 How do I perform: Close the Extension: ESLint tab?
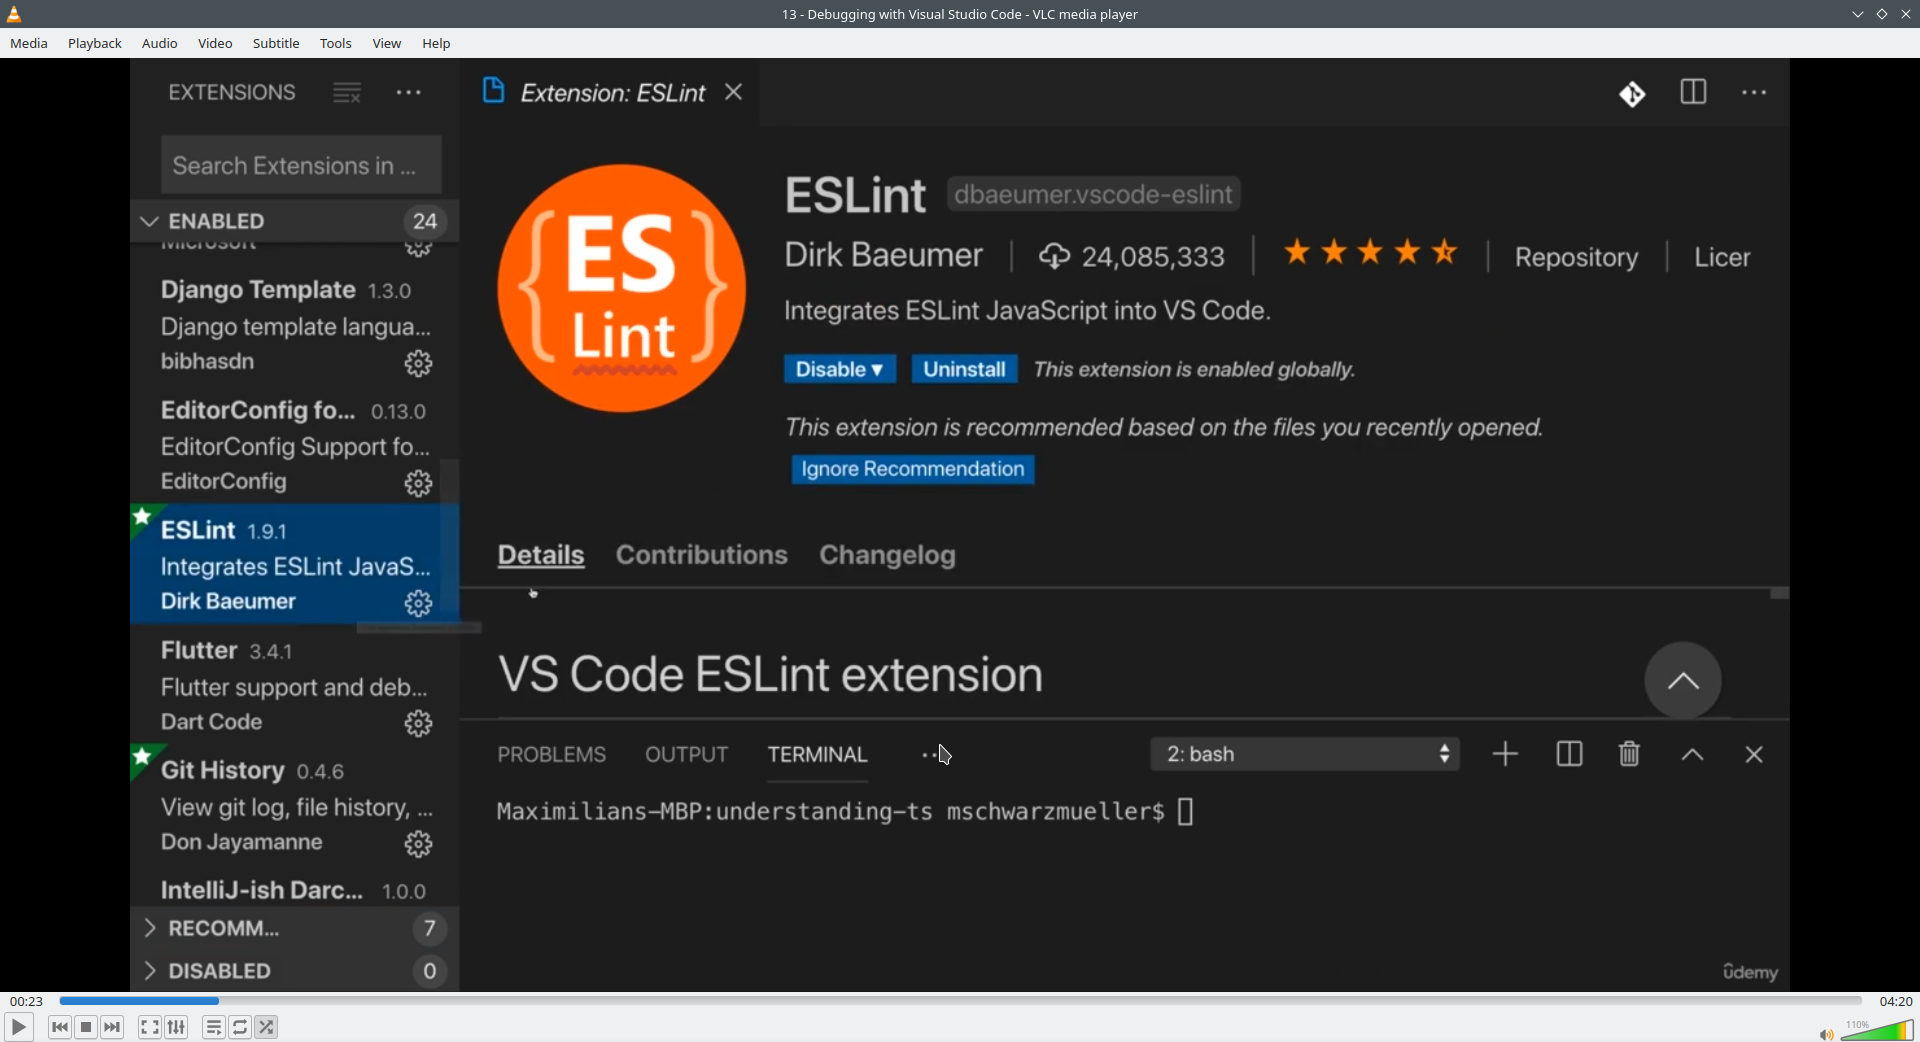point(734,92)
